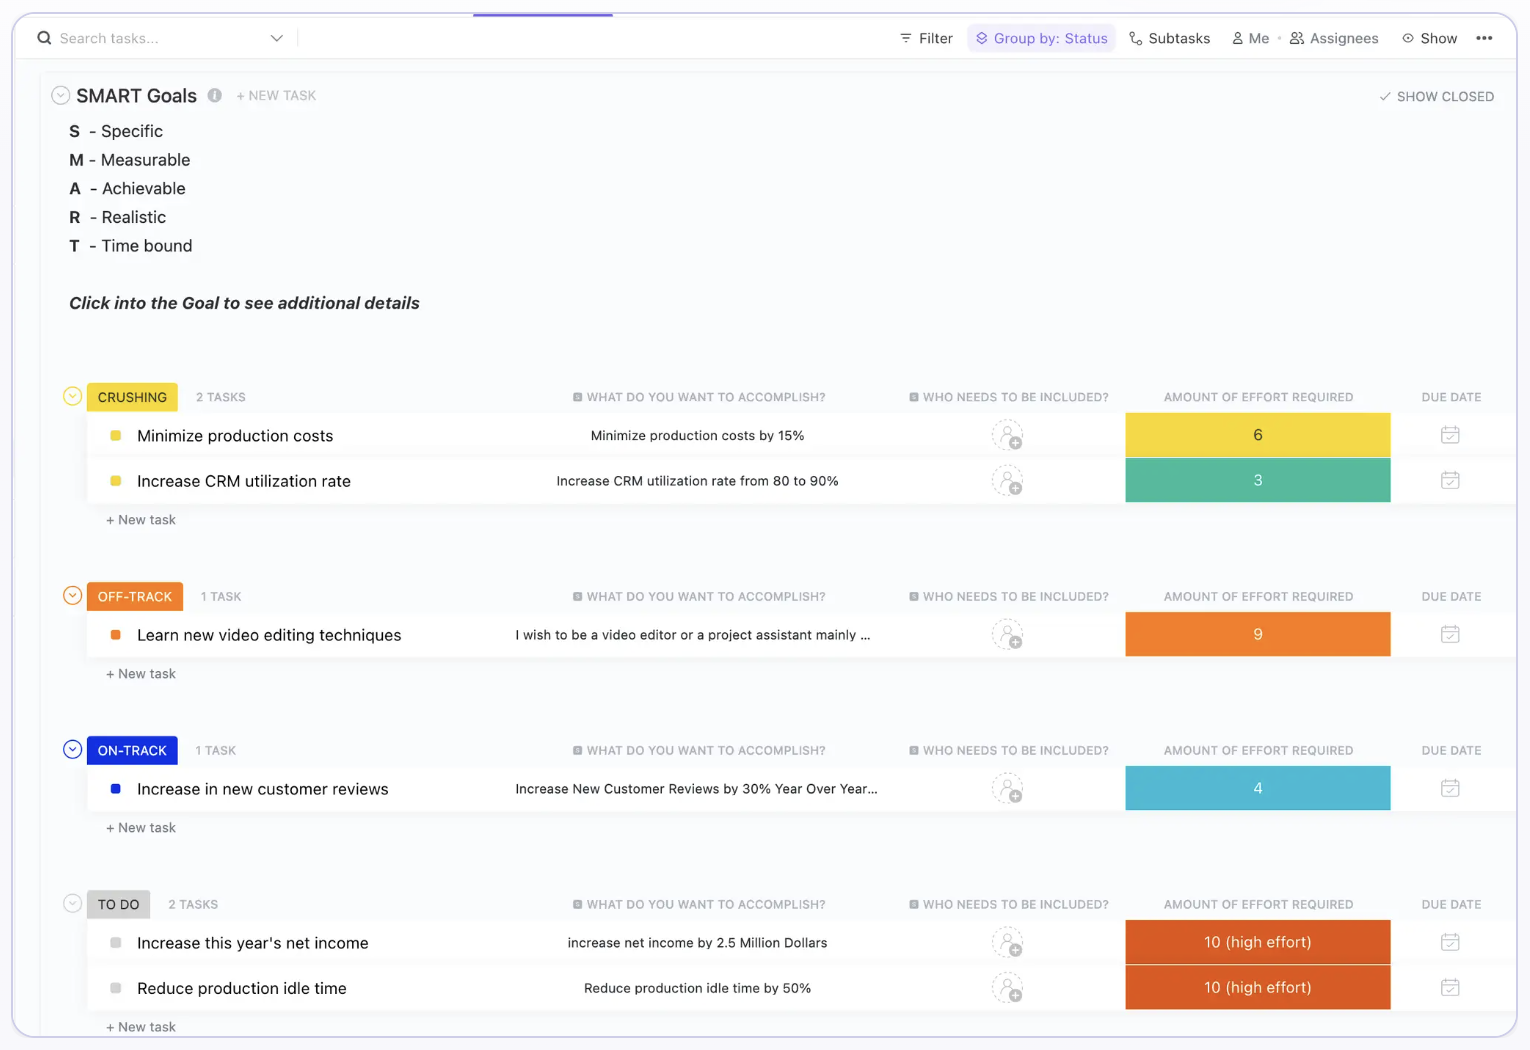Set due date for Increase in new customer reviews
Image resolution: width=1530 pixels, height=1050 pixels.
[x=1450, y=788]
